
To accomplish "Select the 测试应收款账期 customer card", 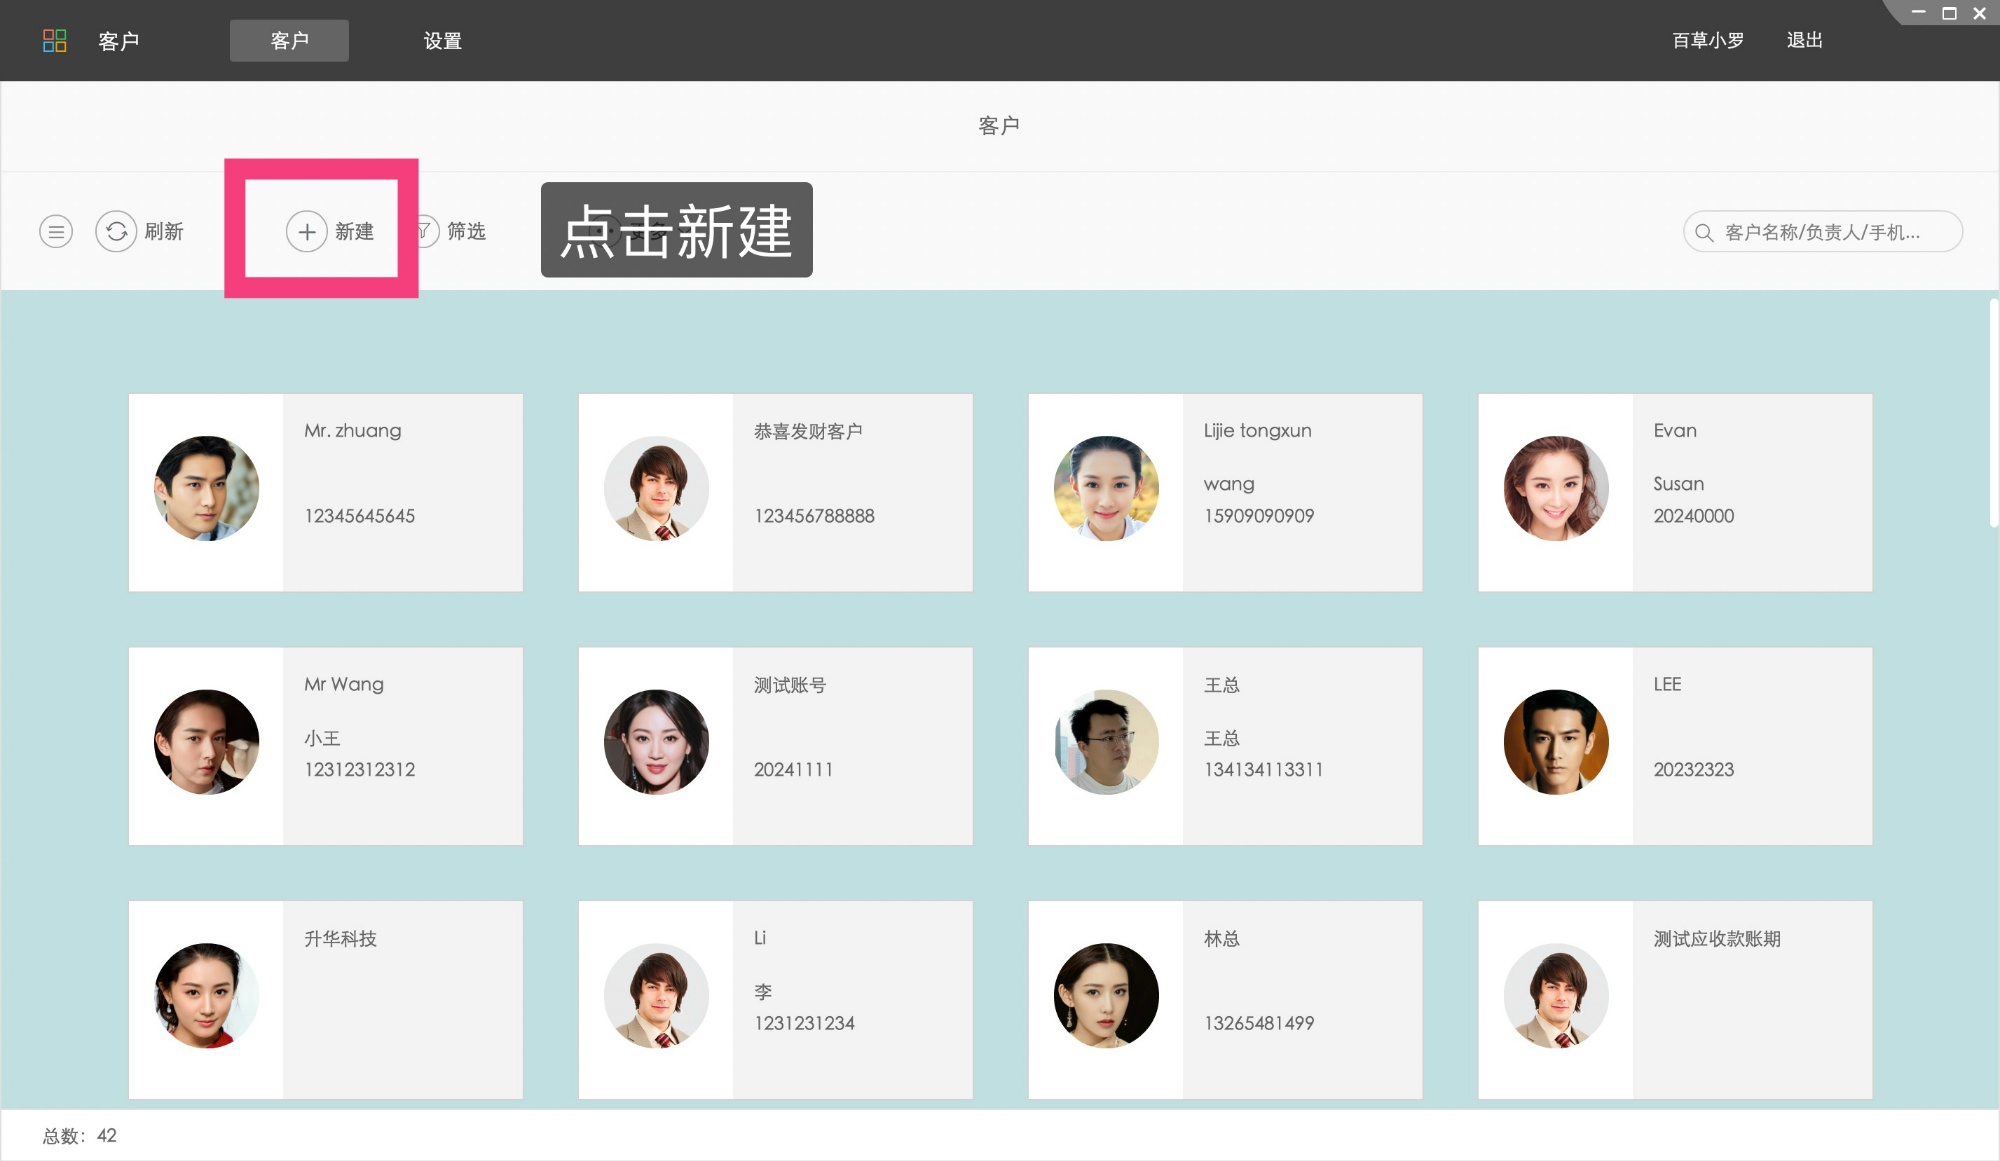I will pos(1675,999).
